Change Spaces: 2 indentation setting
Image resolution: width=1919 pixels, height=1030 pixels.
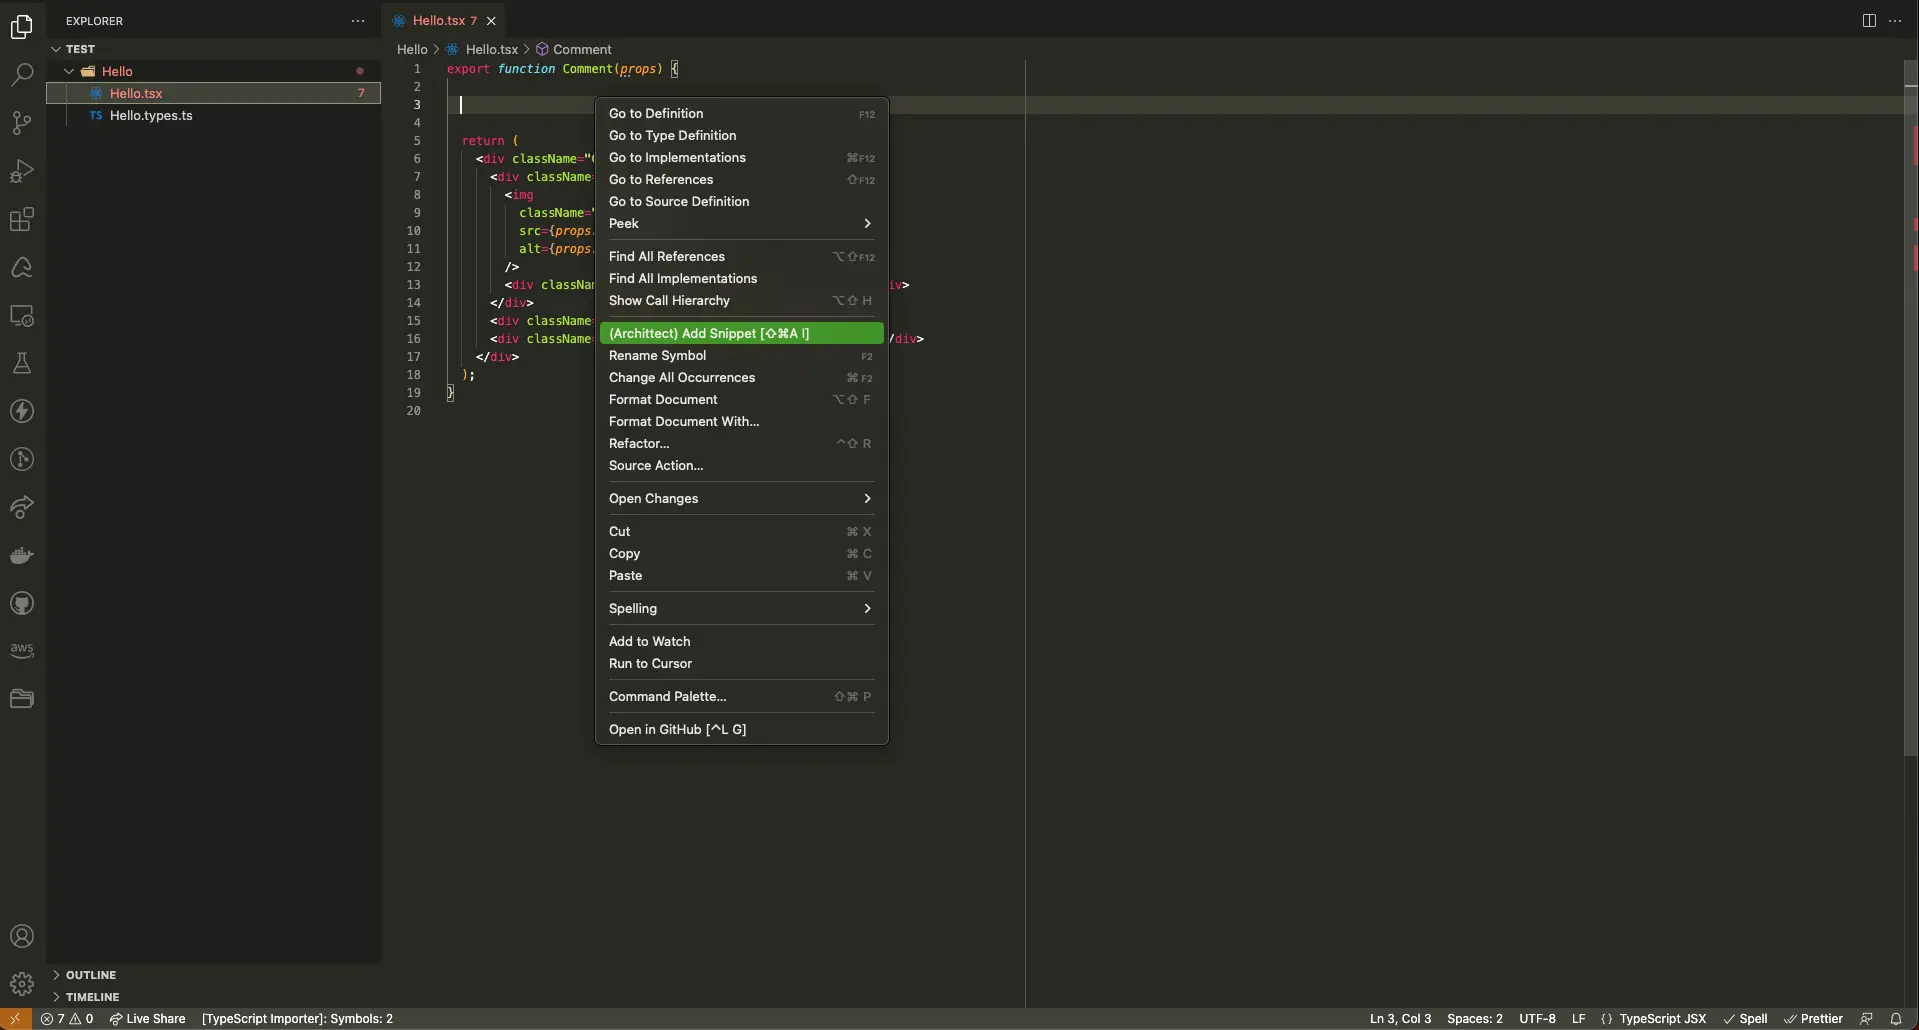pos(1475,1019)
